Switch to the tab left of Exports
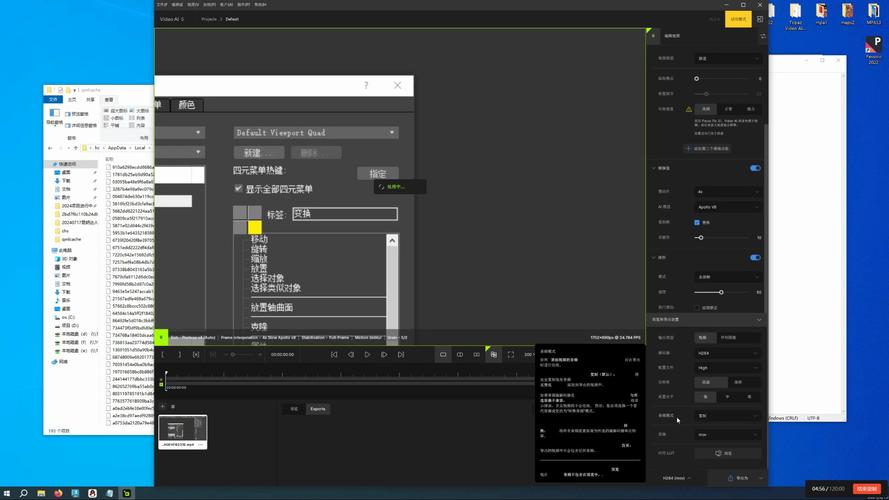Screen dimensions: 889x500 pyautogui.click(x=294, y=409)
